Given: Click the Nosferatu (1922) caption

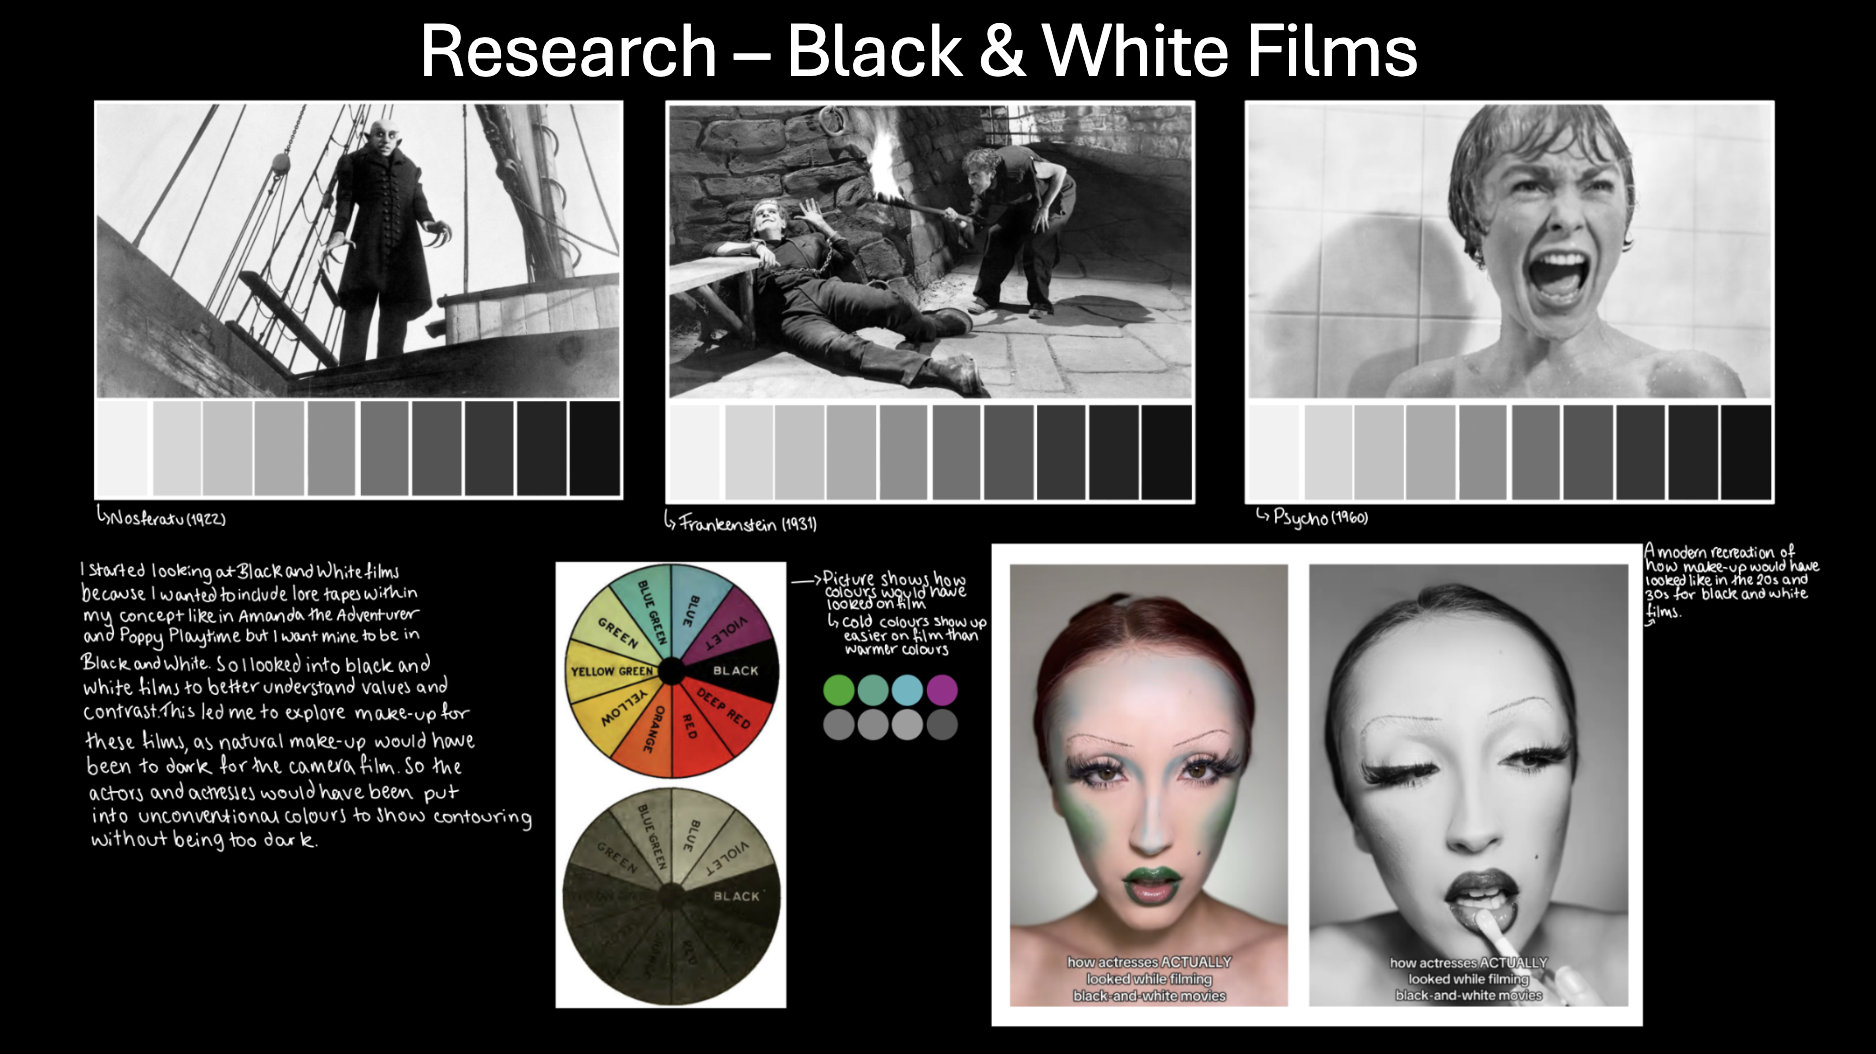Looking at the screenshot, I should pos(162,517).
